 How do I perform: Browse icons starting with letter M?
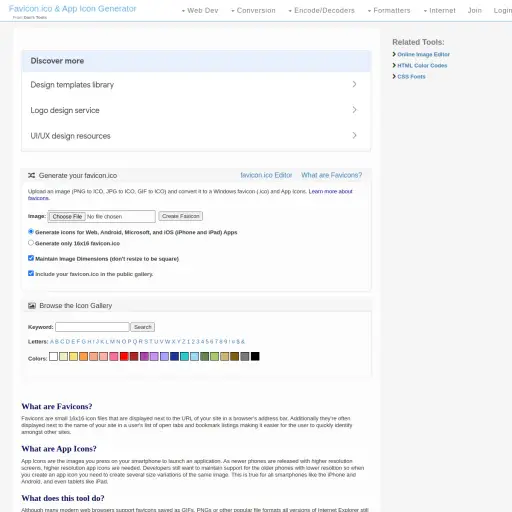click(x=112, y=342)
